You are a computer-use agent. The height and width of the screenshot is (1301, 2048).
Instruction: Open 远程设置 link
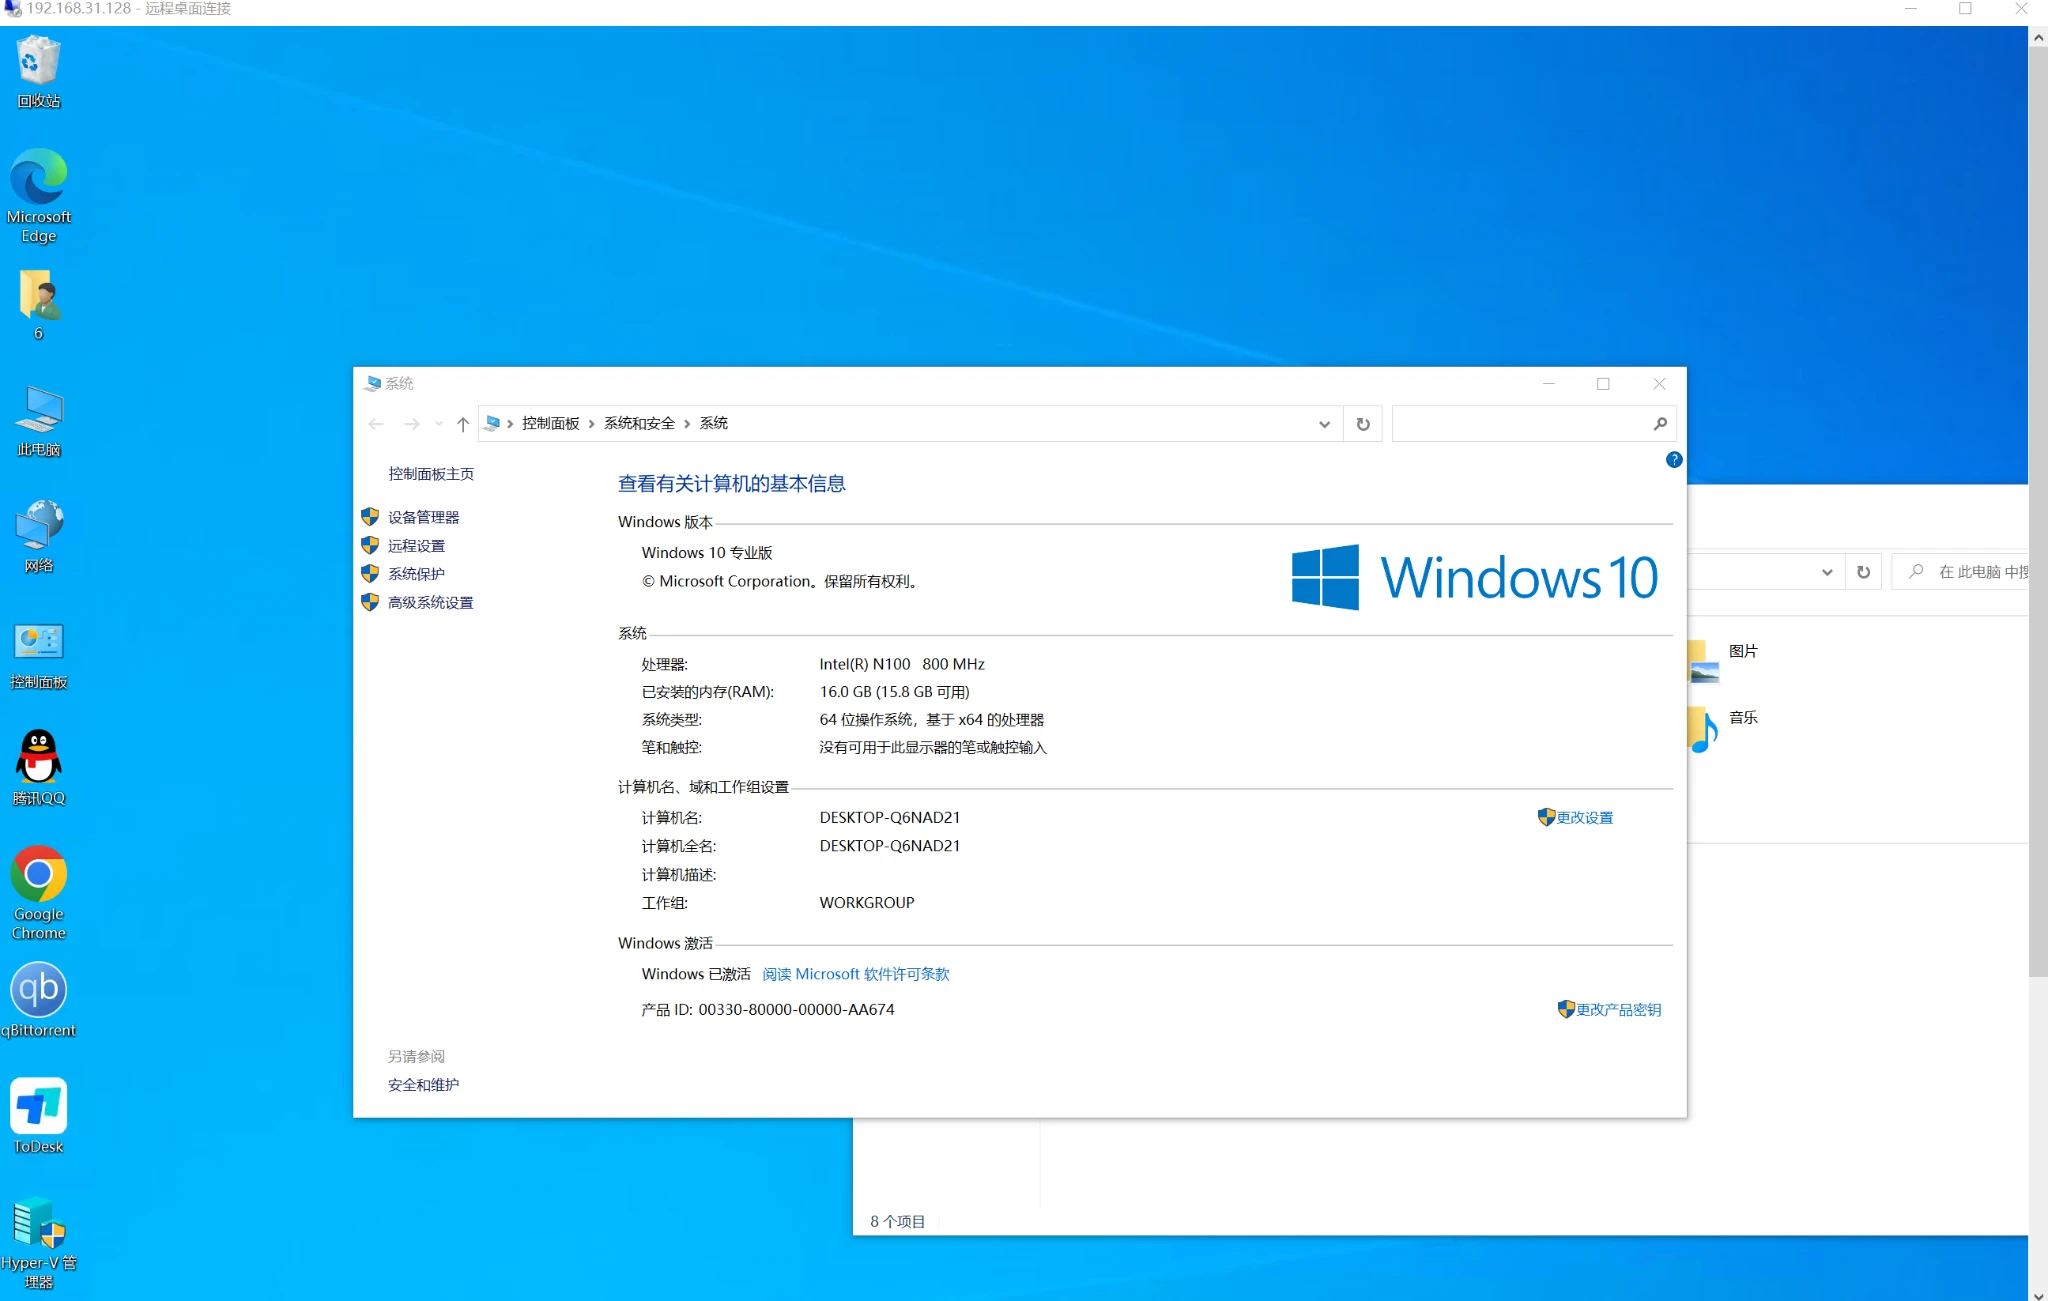[416, 546]
